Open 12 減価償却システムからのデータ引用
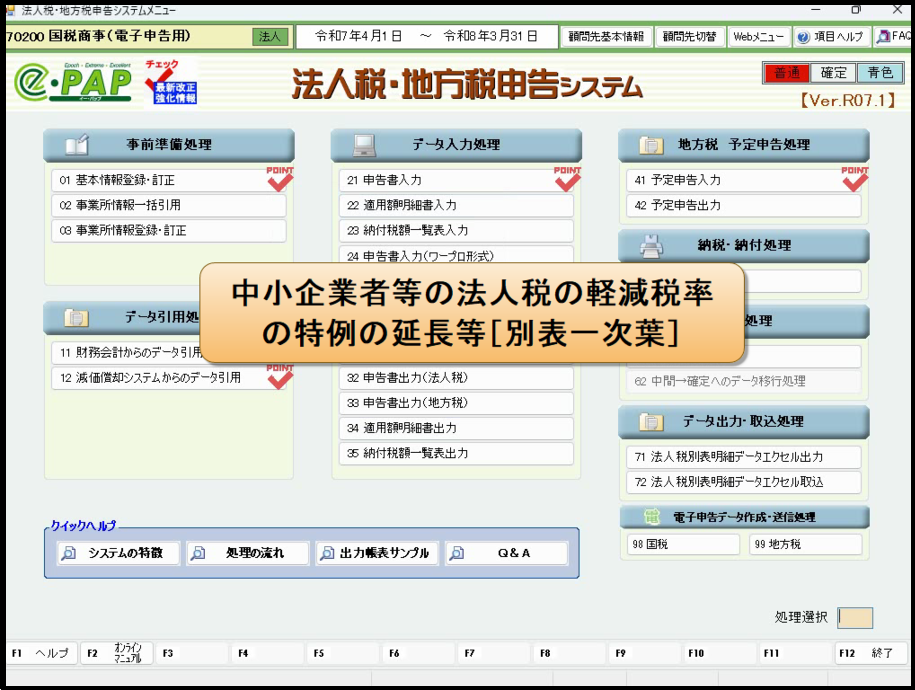 (169, 378)
